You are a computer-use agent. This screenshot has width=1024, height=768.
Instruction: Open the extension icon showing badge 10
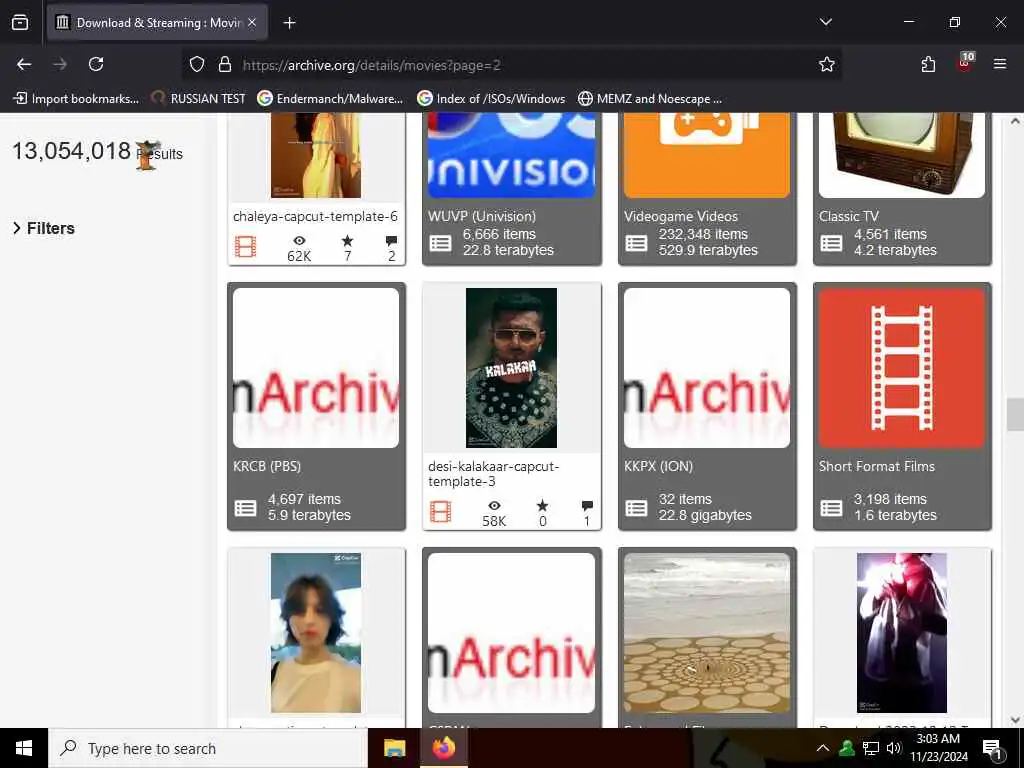tap(965, 63)
